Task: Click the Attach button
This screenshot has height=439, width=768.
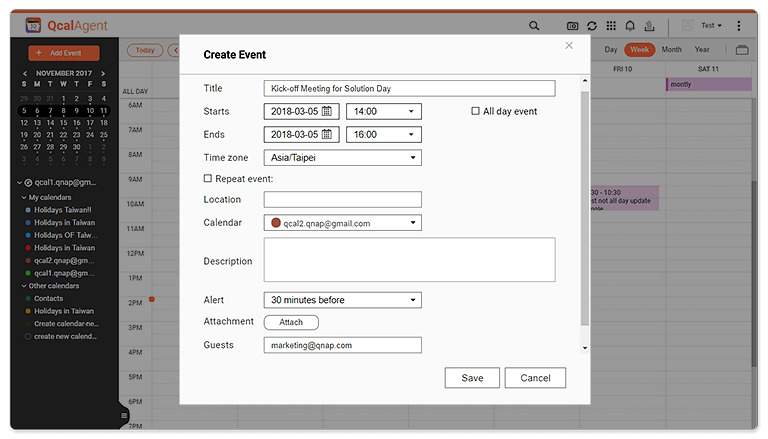Action: coord(291,322)
